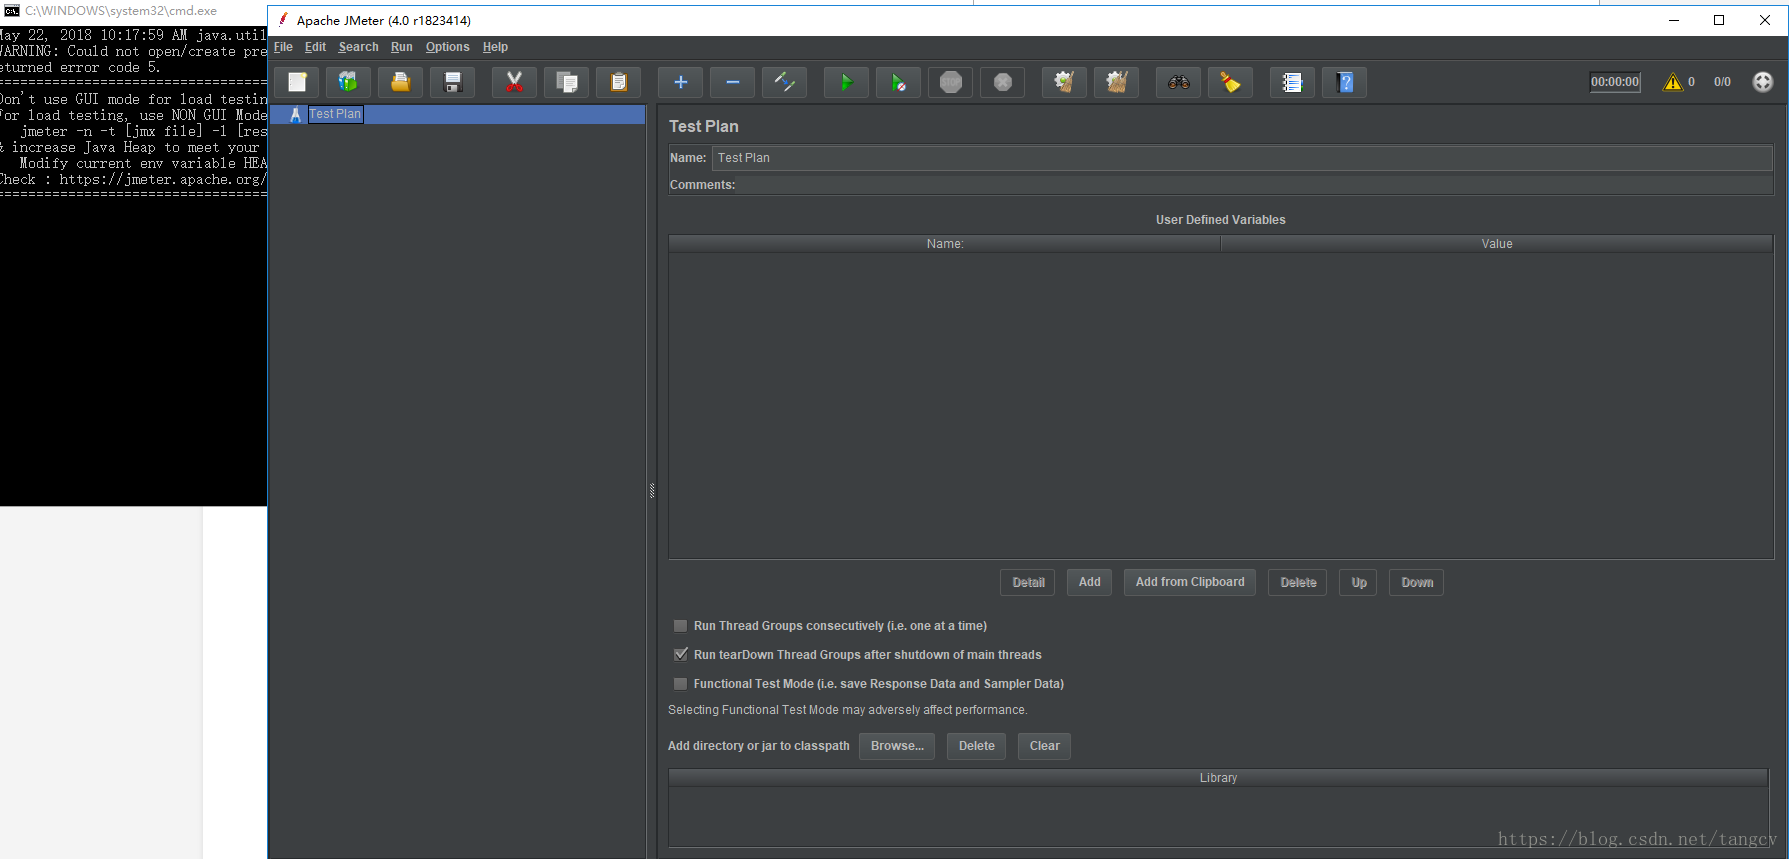The height and width of the screenshot is (859, 1789).
Task: Click the Detail button
Action: (x=1028, y=582)
